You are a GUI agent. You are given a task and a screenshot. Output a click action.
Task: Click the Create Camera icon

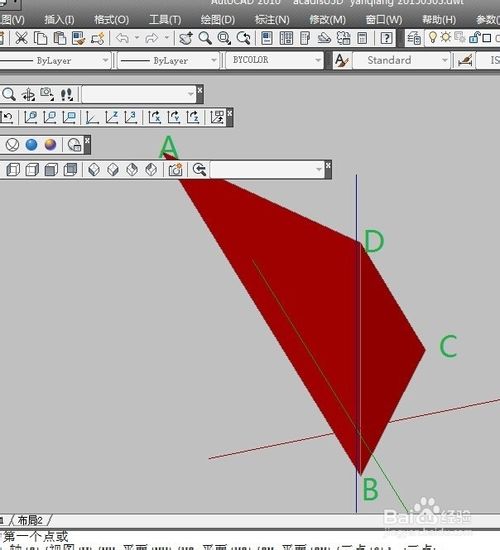pyautogui.click(x=175, y=170)
